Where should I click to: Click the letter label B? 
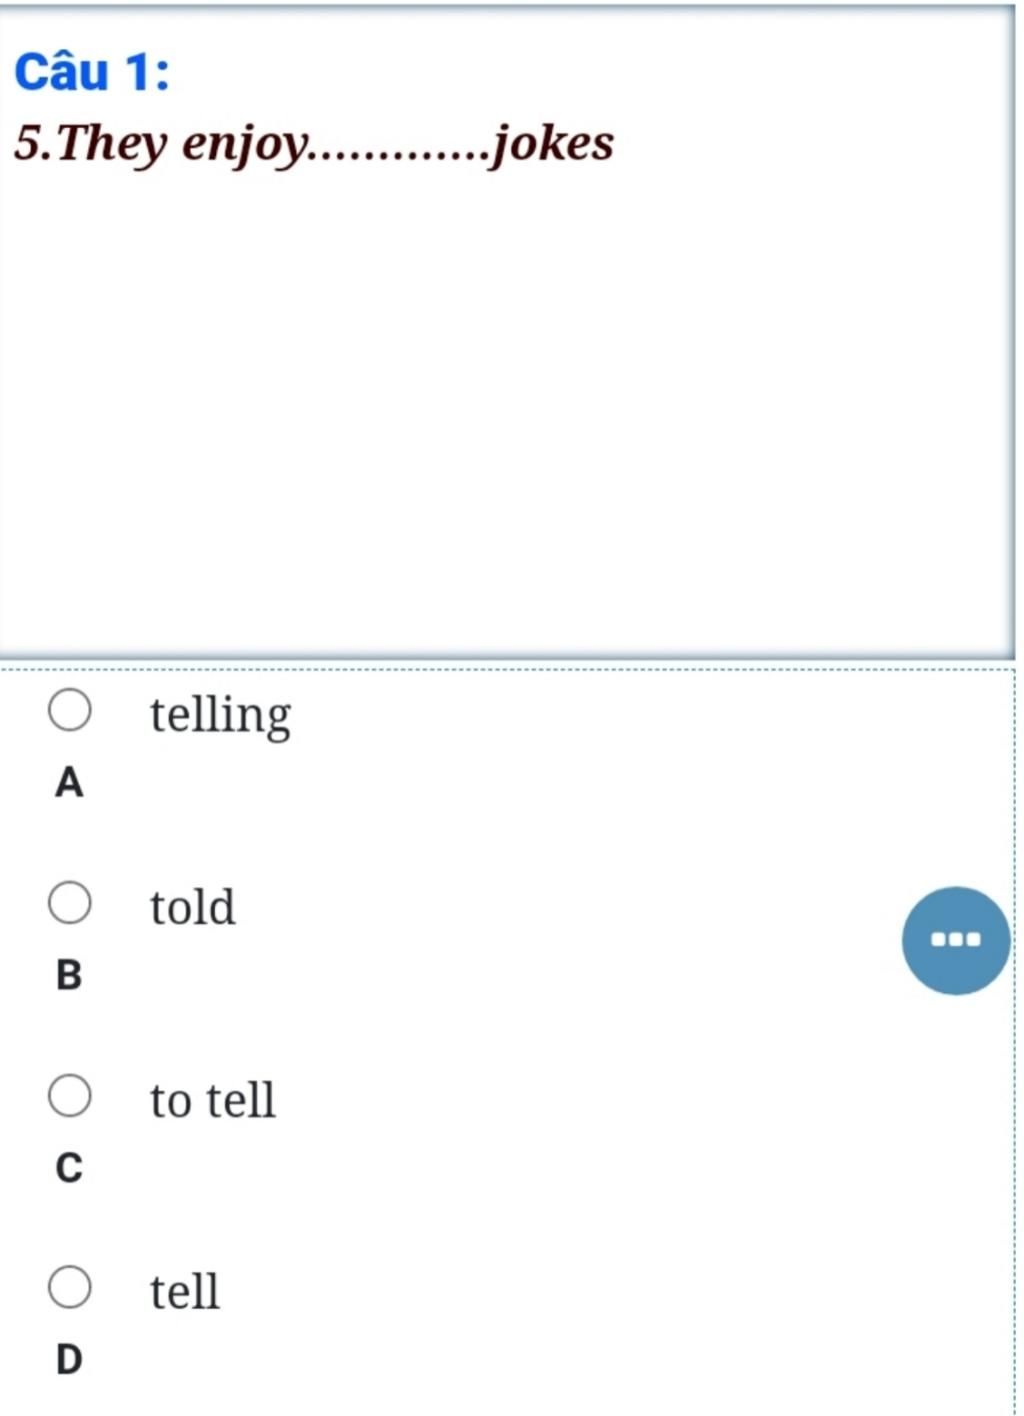[69, 975]
